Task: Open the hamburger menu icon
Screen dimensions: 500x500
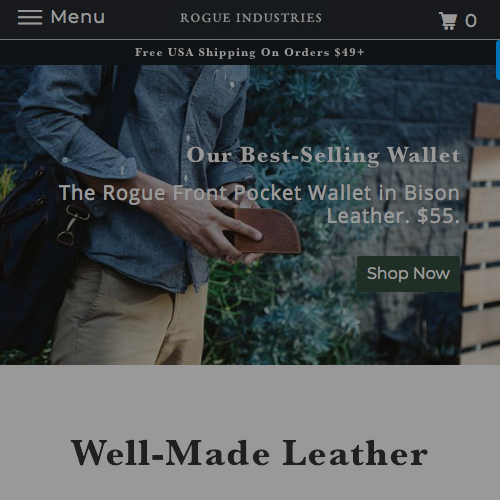Action: pyautogui.click(x=30, y=17)
